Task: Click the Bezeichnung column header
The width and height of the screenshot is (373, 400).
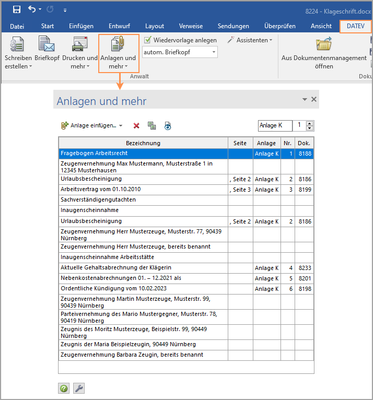Action: tap(143, 143)
